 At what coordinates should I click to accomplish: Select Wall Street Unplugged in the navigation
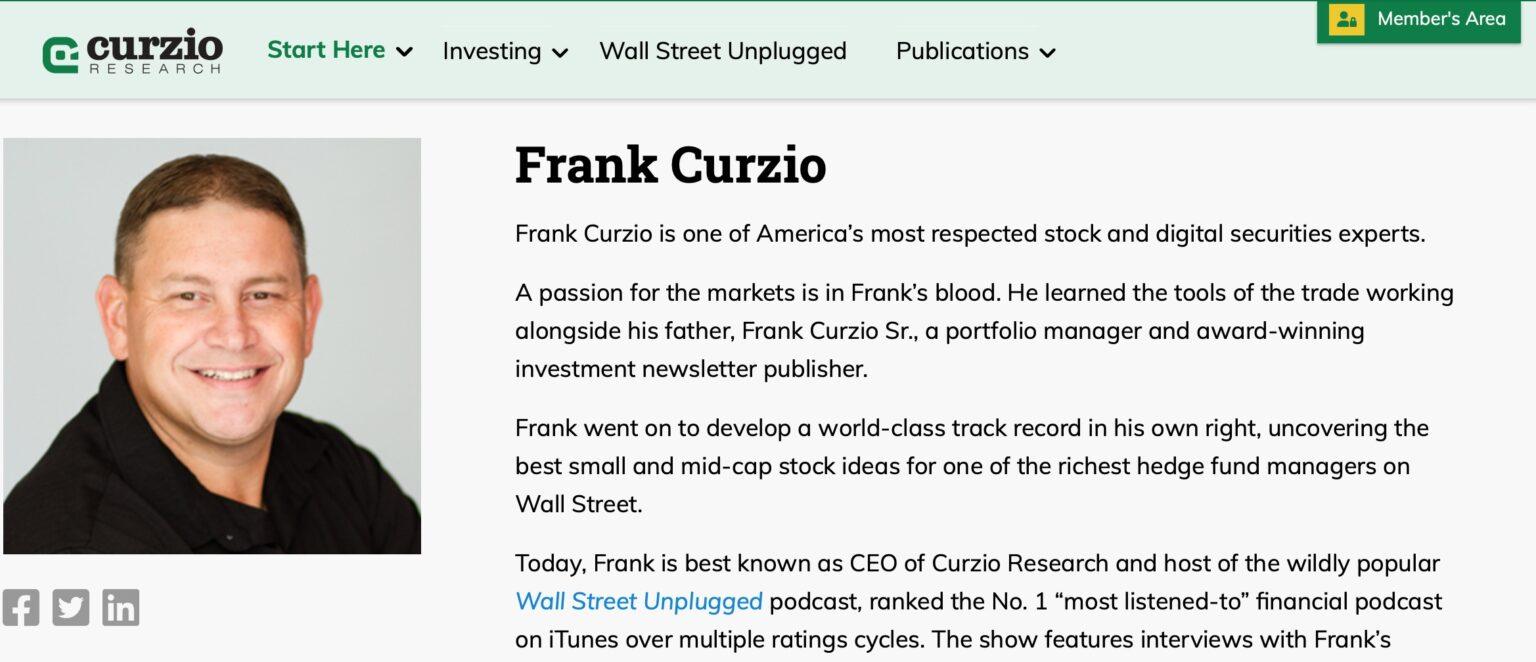722,51
